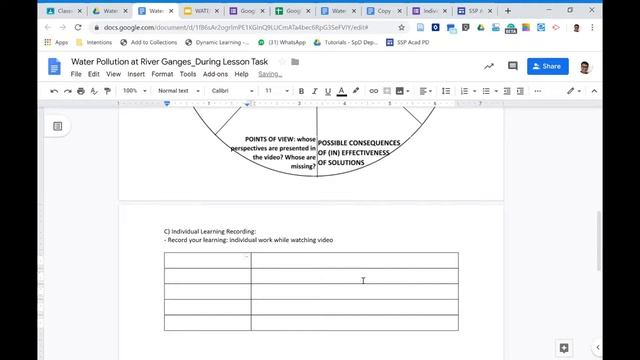
Task: Click the line spacing icon
Action: tap(446, 91)
